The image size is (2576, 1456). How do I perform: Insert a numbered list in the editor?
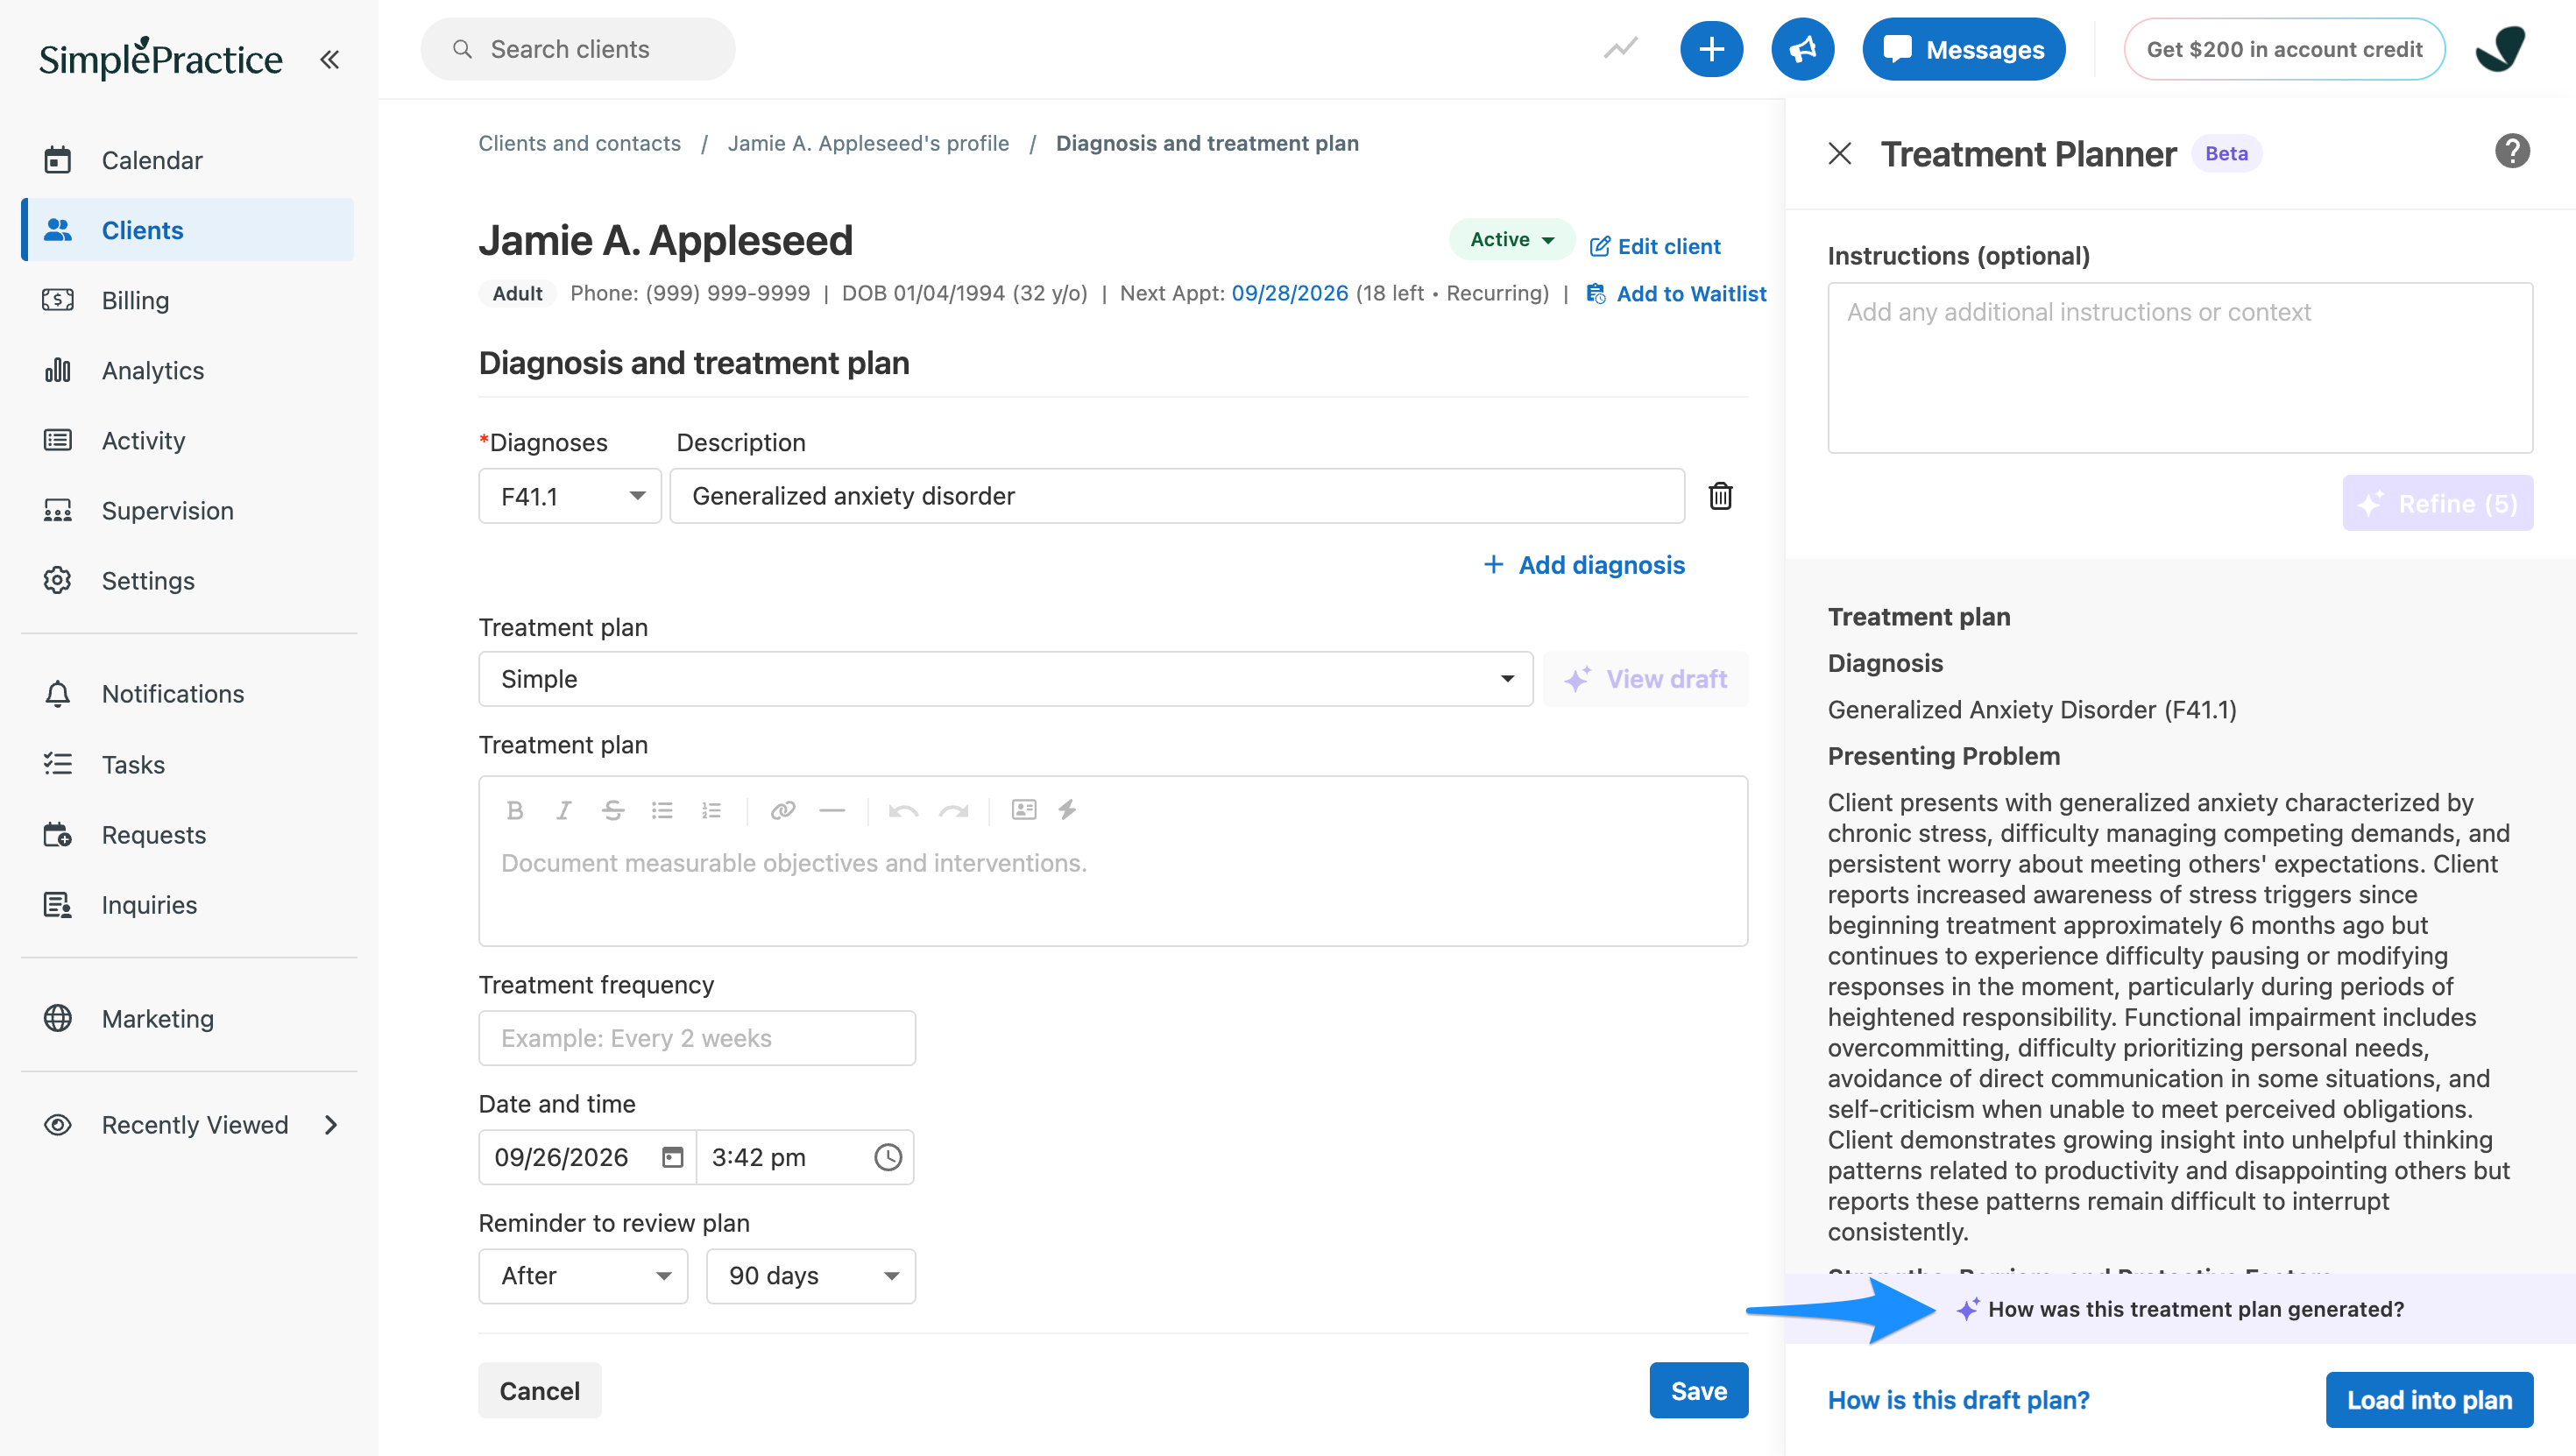point(711,810)
